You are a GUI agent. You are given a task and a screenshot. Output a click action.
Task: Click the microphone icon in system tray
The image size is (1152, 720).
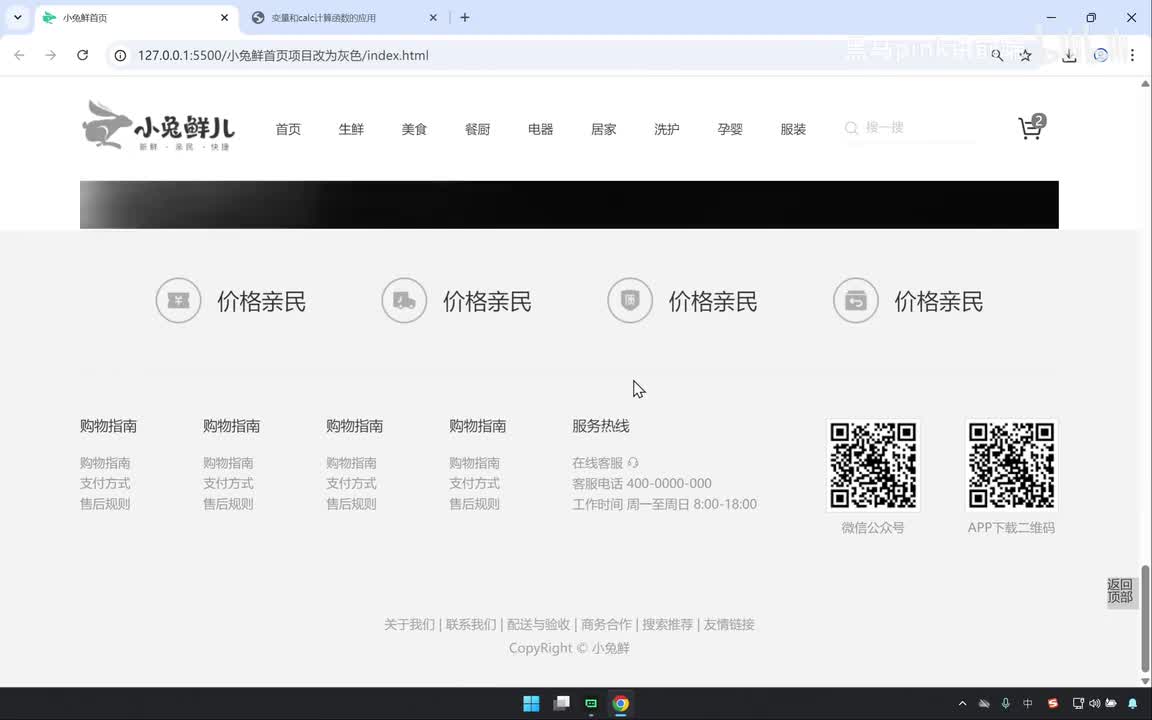(1006, 704)
